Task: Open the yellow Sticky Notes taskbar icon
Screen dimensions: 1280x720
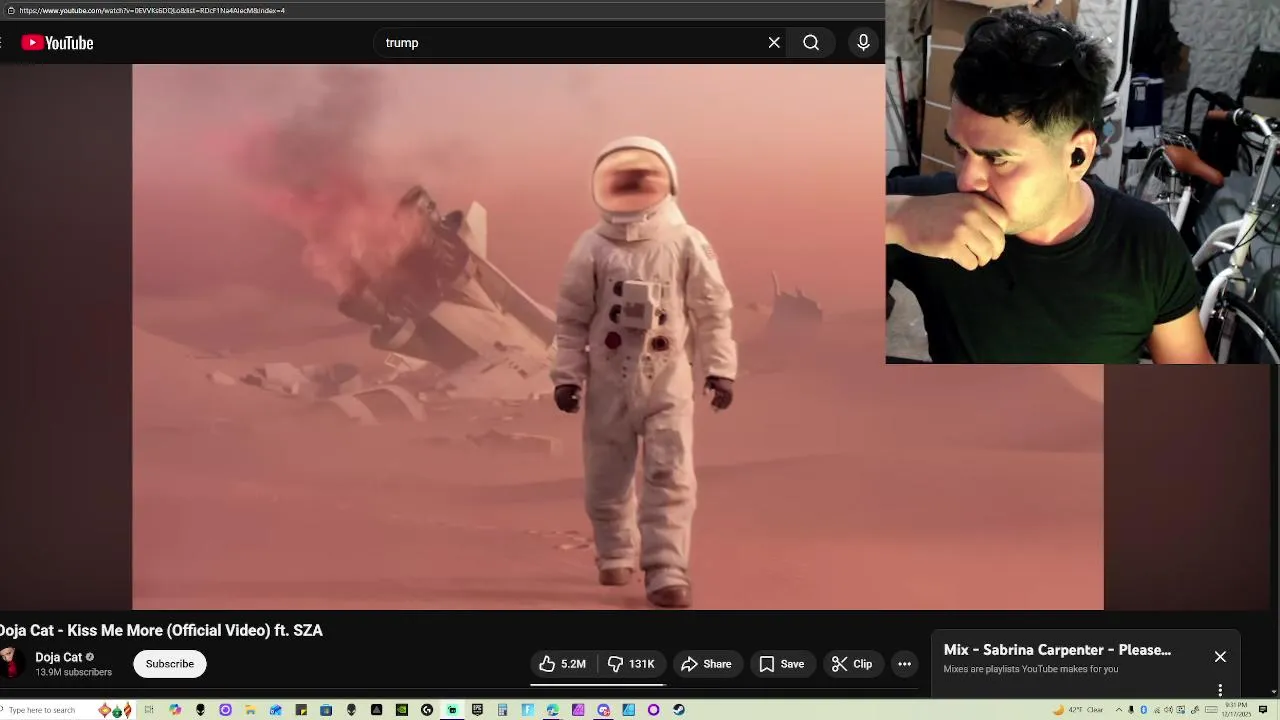Action: [301, 710]
